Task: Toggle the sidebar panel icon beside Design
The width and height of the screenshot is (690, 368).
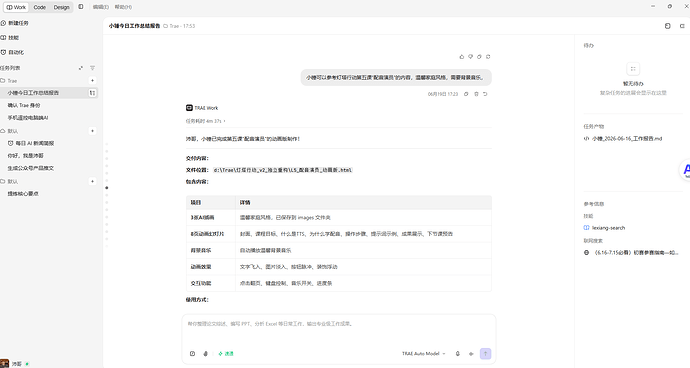Action: [x=81, y=7]
